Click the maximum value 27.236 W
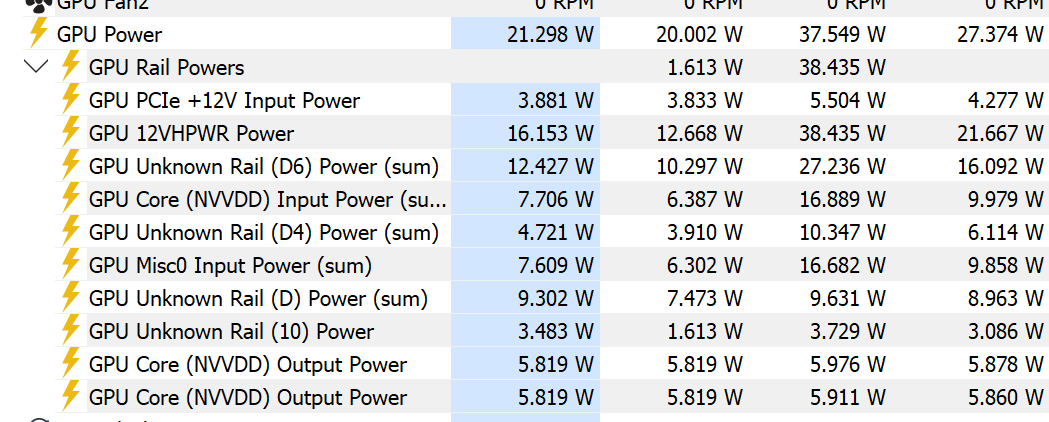 point(842,167)
